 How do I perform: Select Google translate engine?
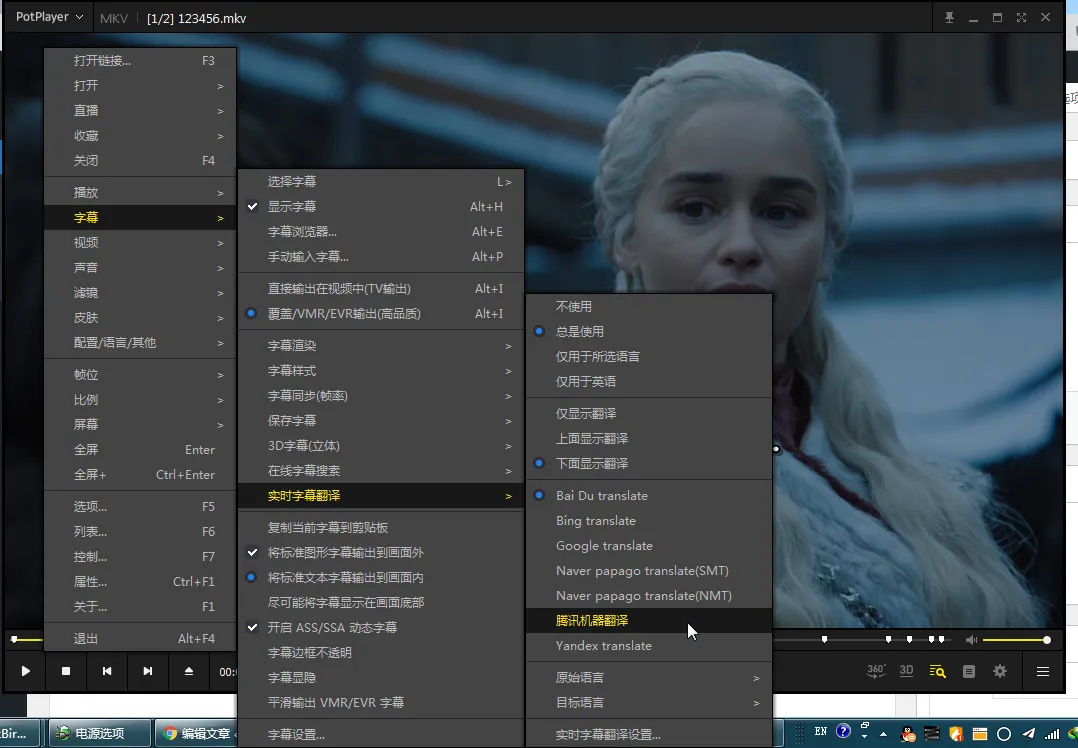tap(649, 546)
